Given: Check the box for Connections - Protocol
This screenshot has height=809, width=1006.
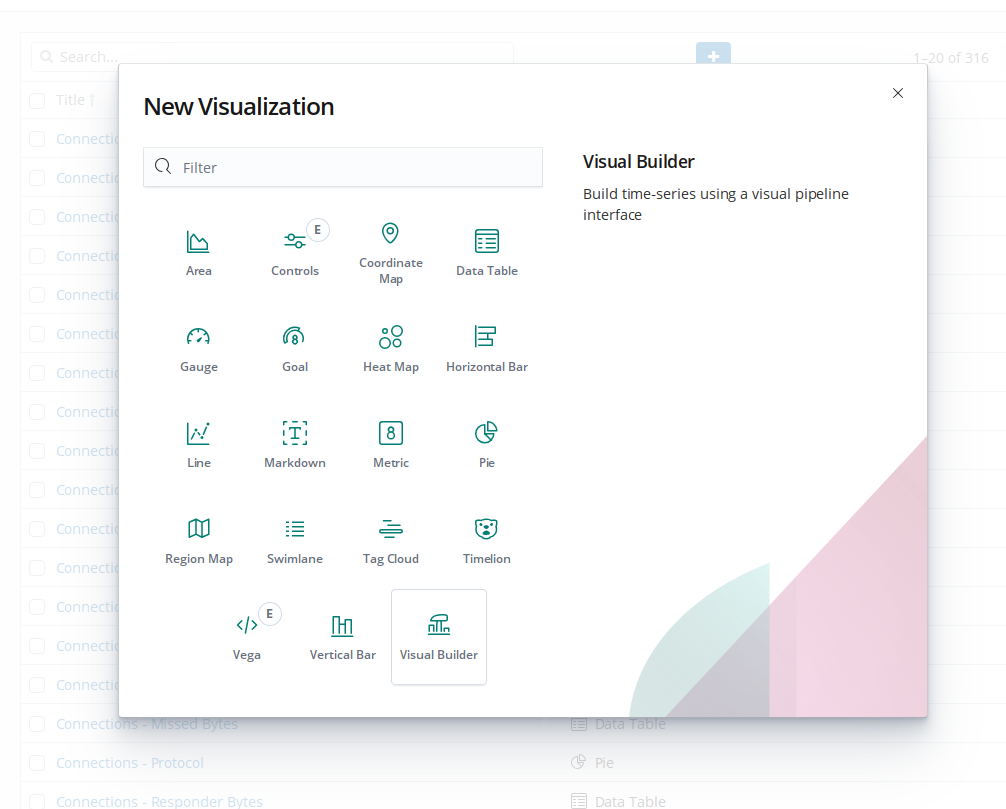Looking at the screenshot, I should [x=37, y=763].
